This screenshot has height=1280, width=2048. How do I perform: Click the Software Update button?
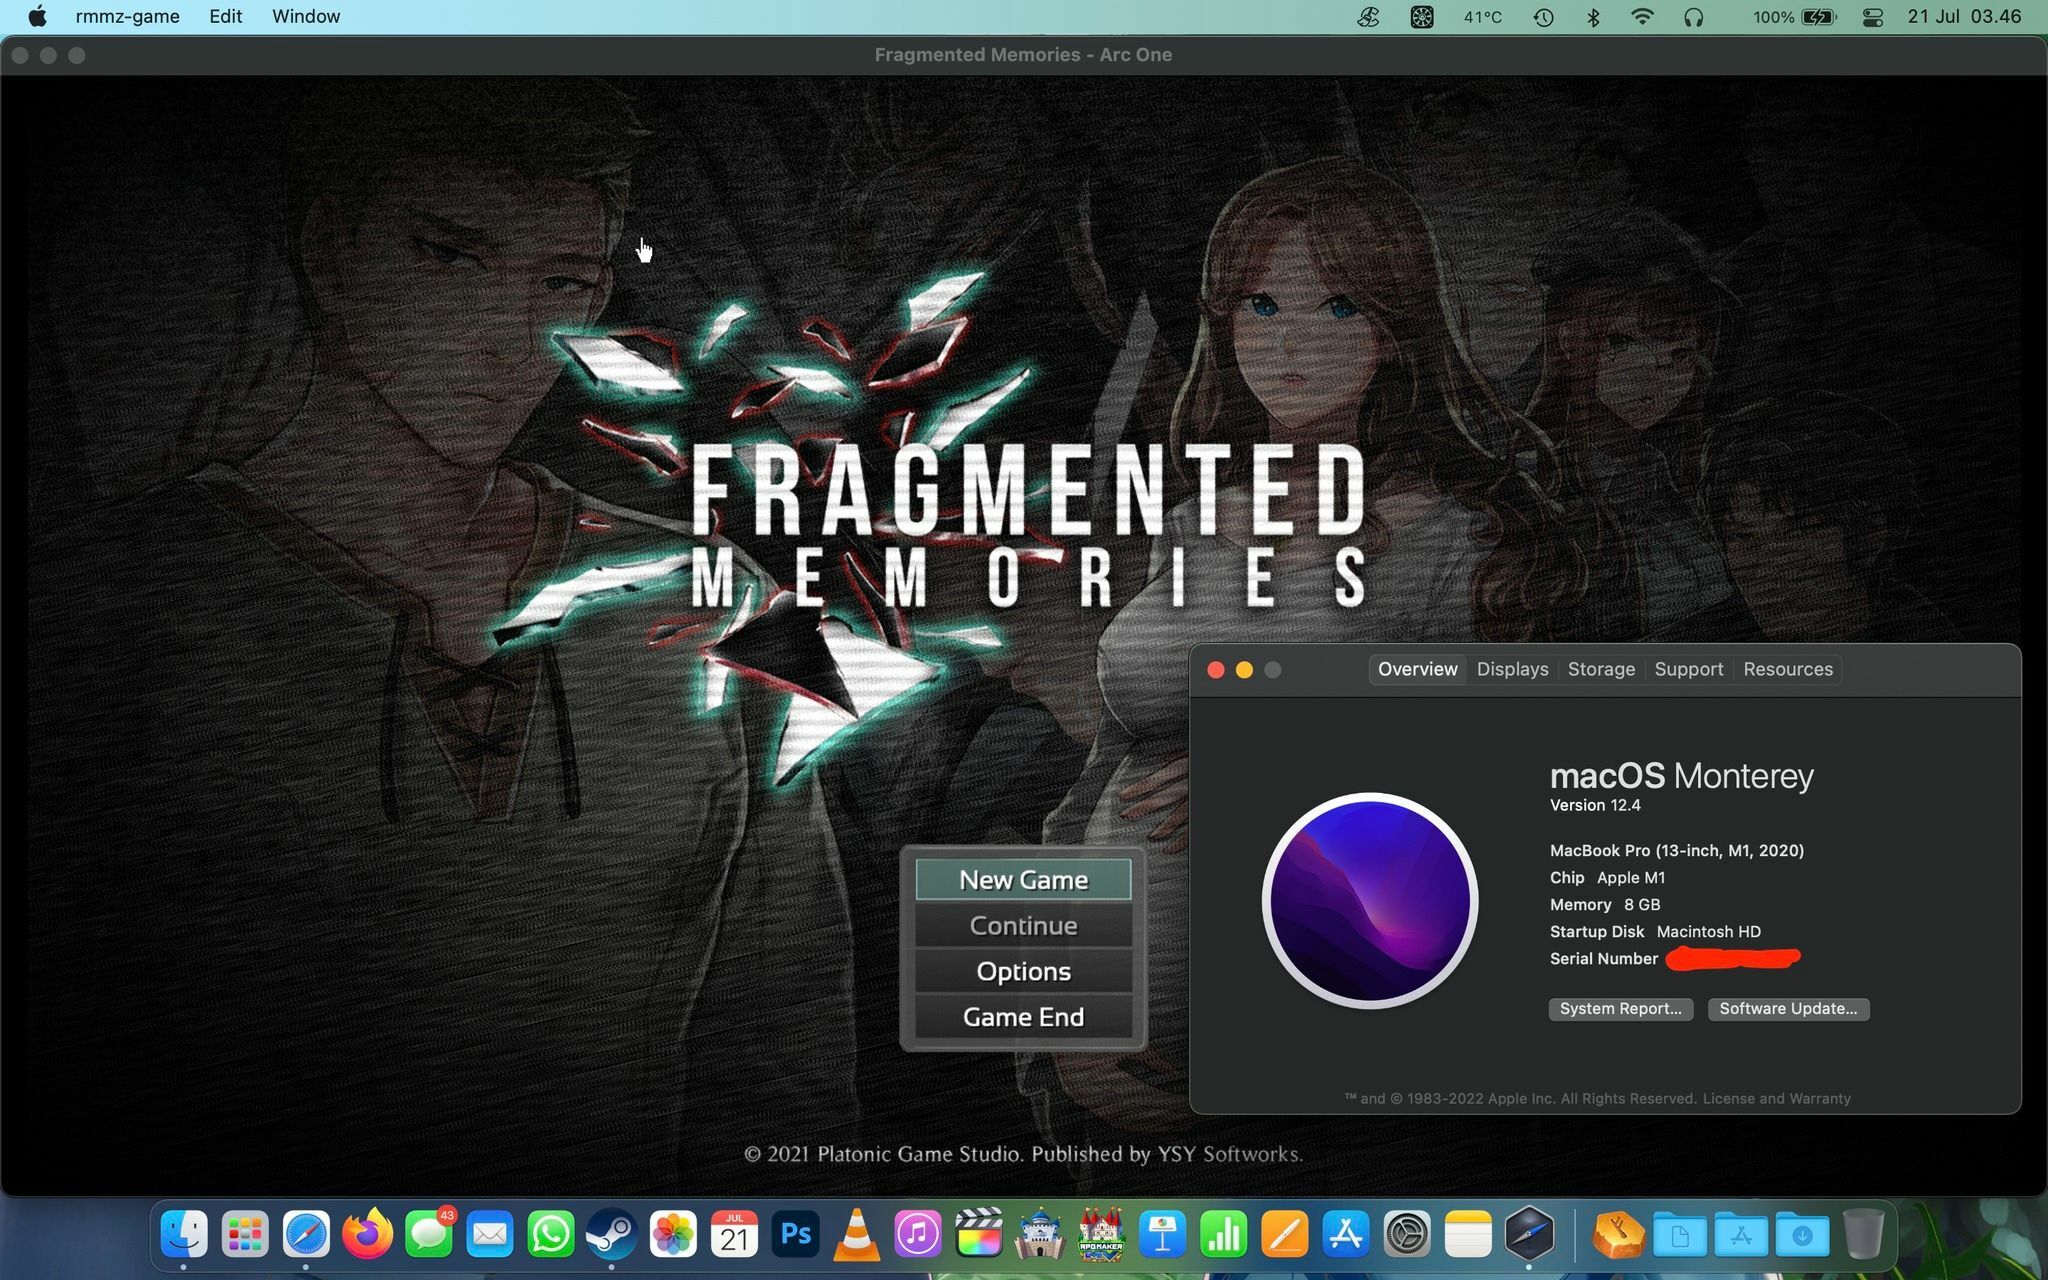pyautogui.click(x=1787, y=1008)
